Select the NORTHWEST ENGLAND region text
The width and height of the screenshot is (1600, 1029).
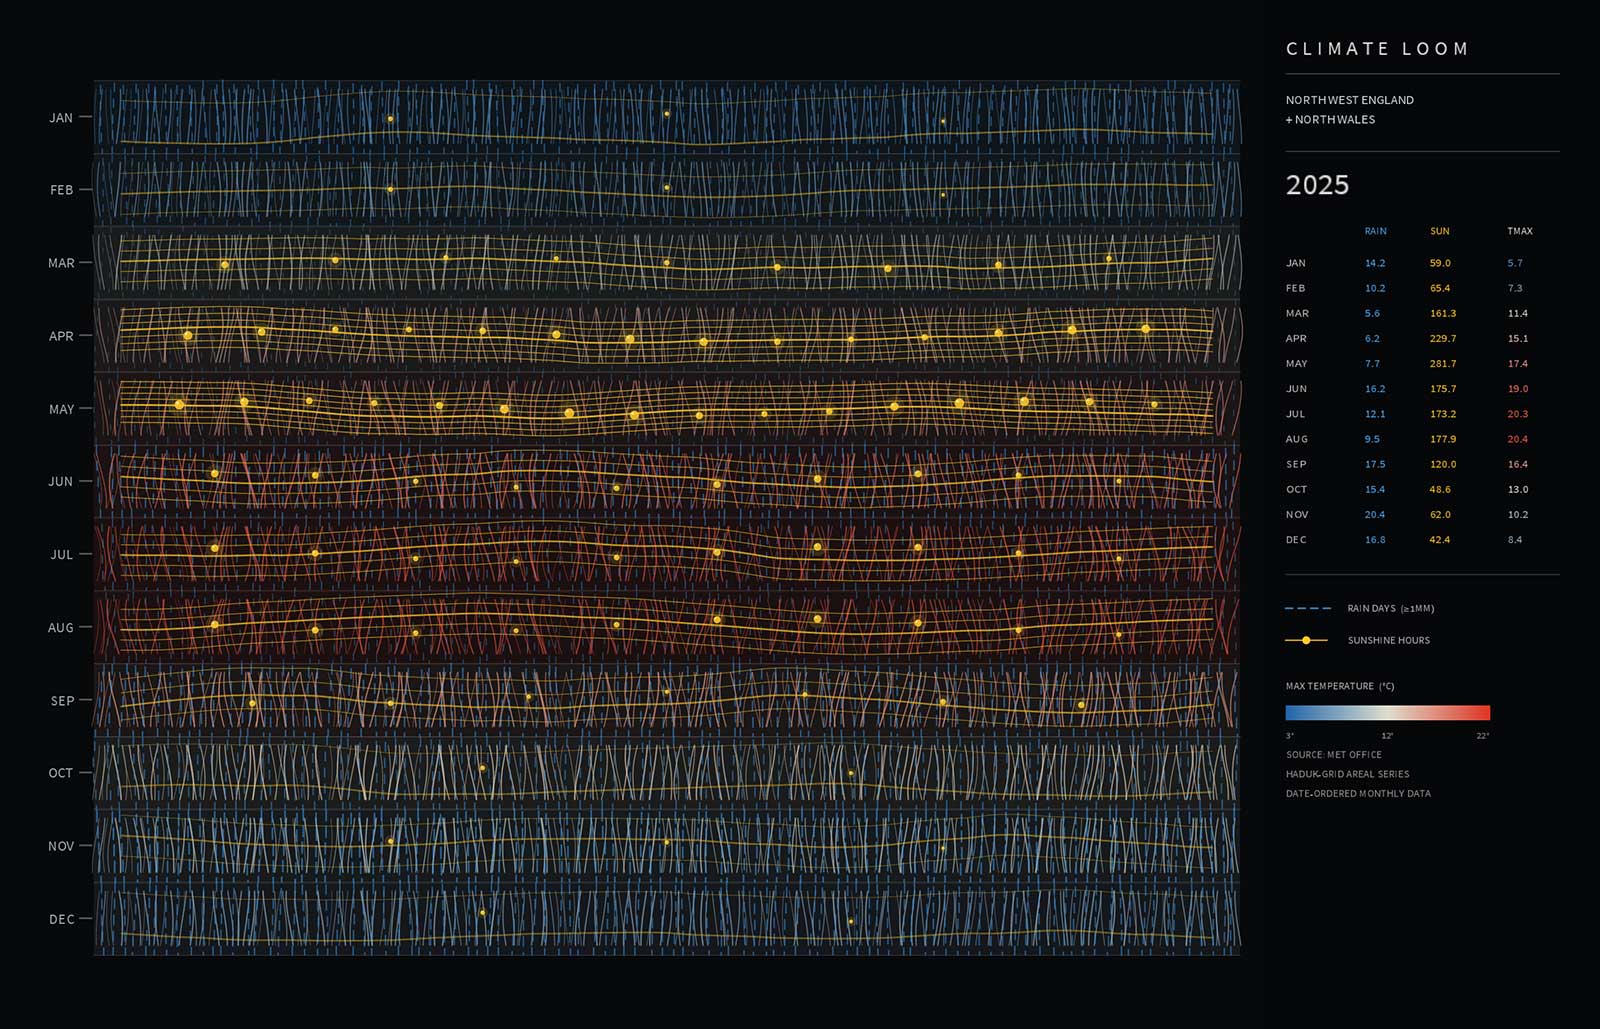click(1350, 100)
